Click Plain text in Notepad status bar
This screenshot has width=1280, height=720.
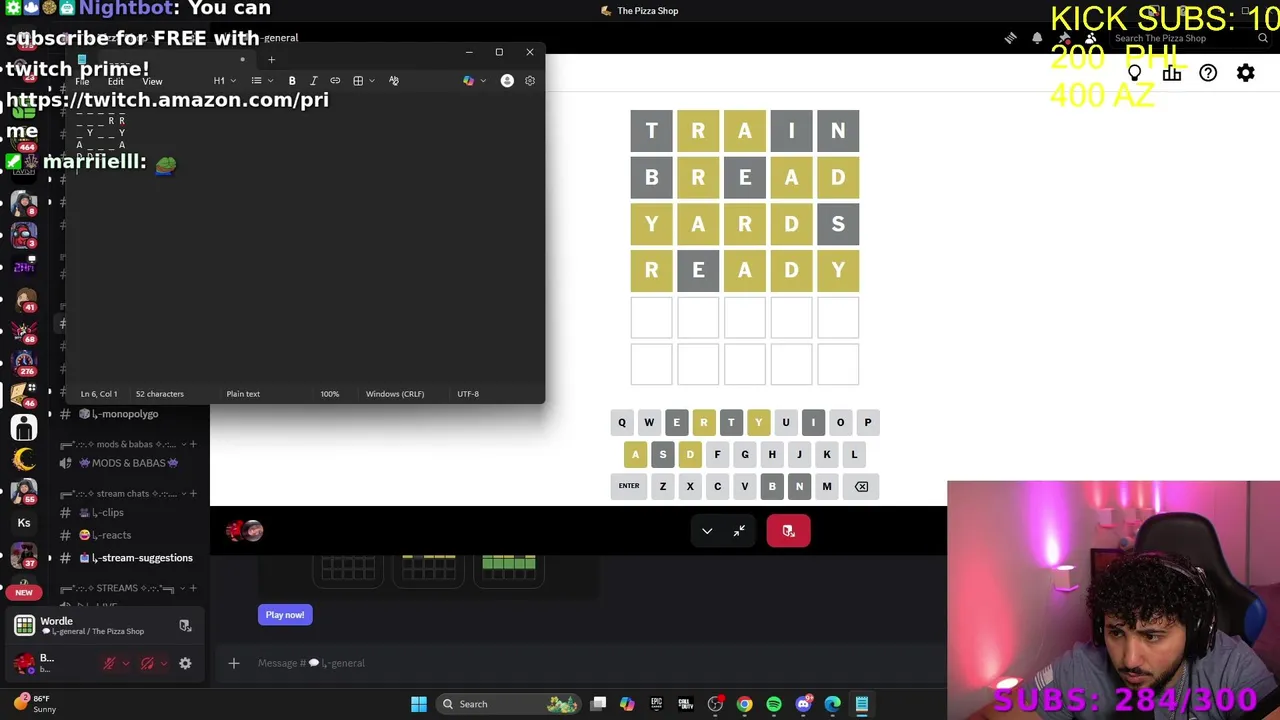[243, 394]
